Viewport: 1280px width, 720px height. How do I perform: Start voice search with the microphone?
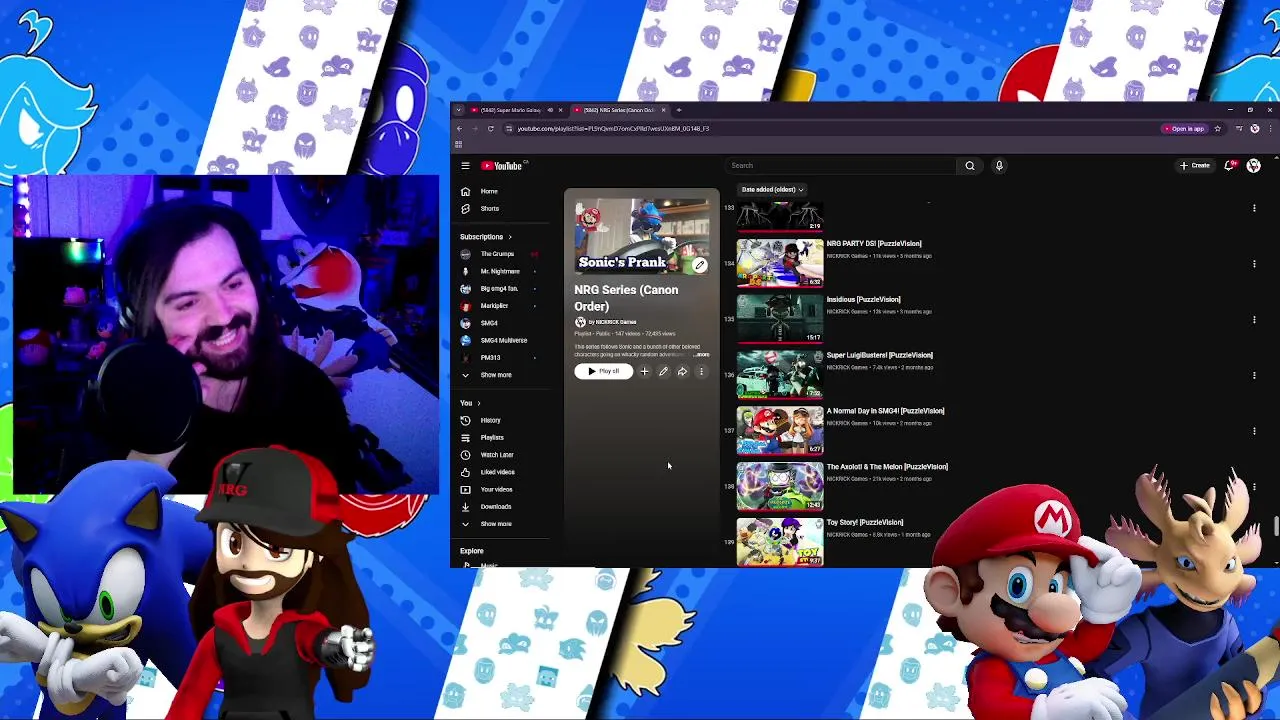998,166
